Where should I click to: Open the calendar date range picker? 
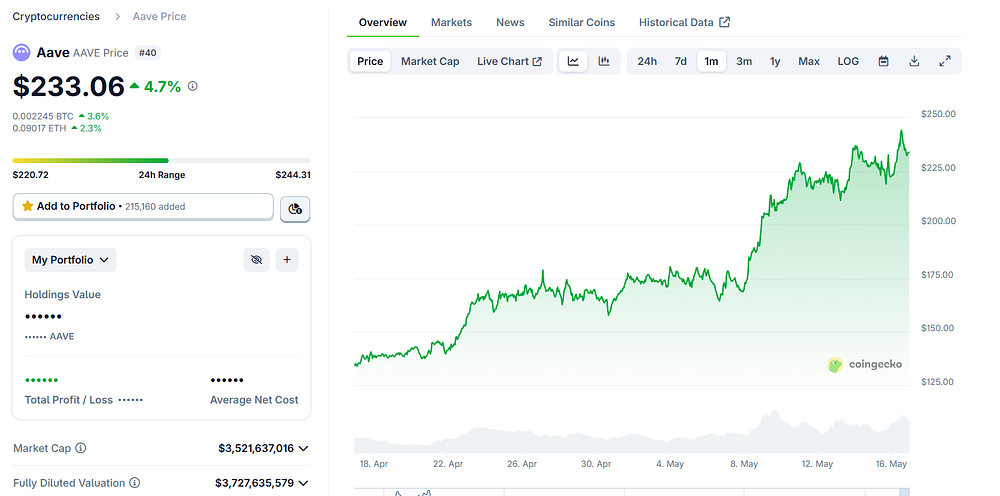[x=883, y=61]
